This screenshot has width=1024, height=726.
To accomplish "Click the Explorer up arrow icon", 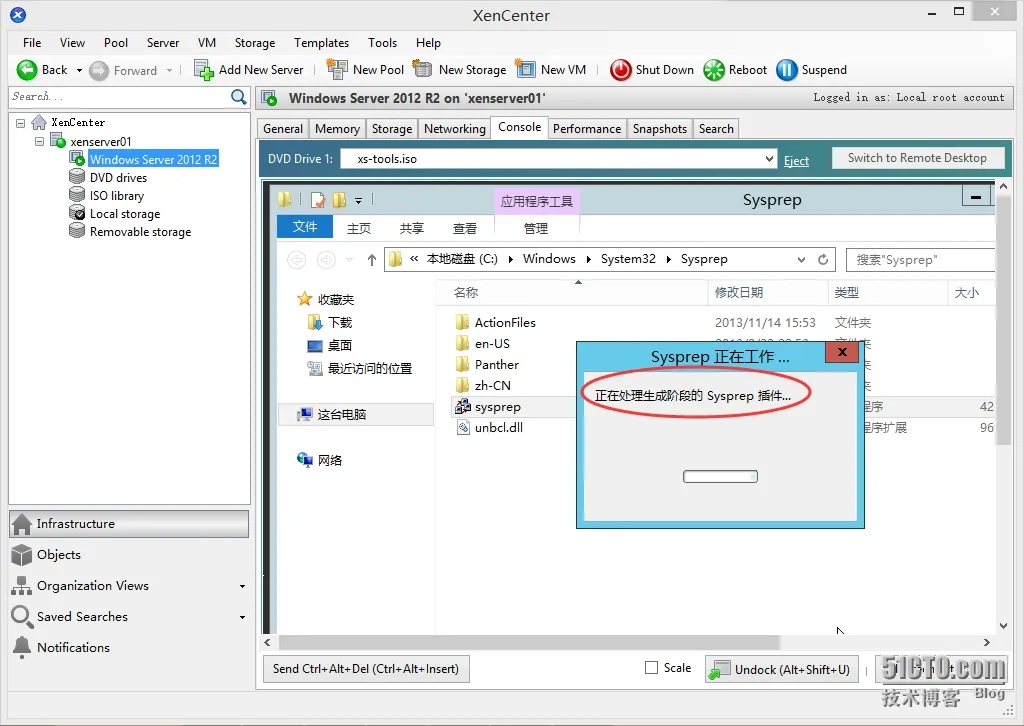I will pos(372,260).
